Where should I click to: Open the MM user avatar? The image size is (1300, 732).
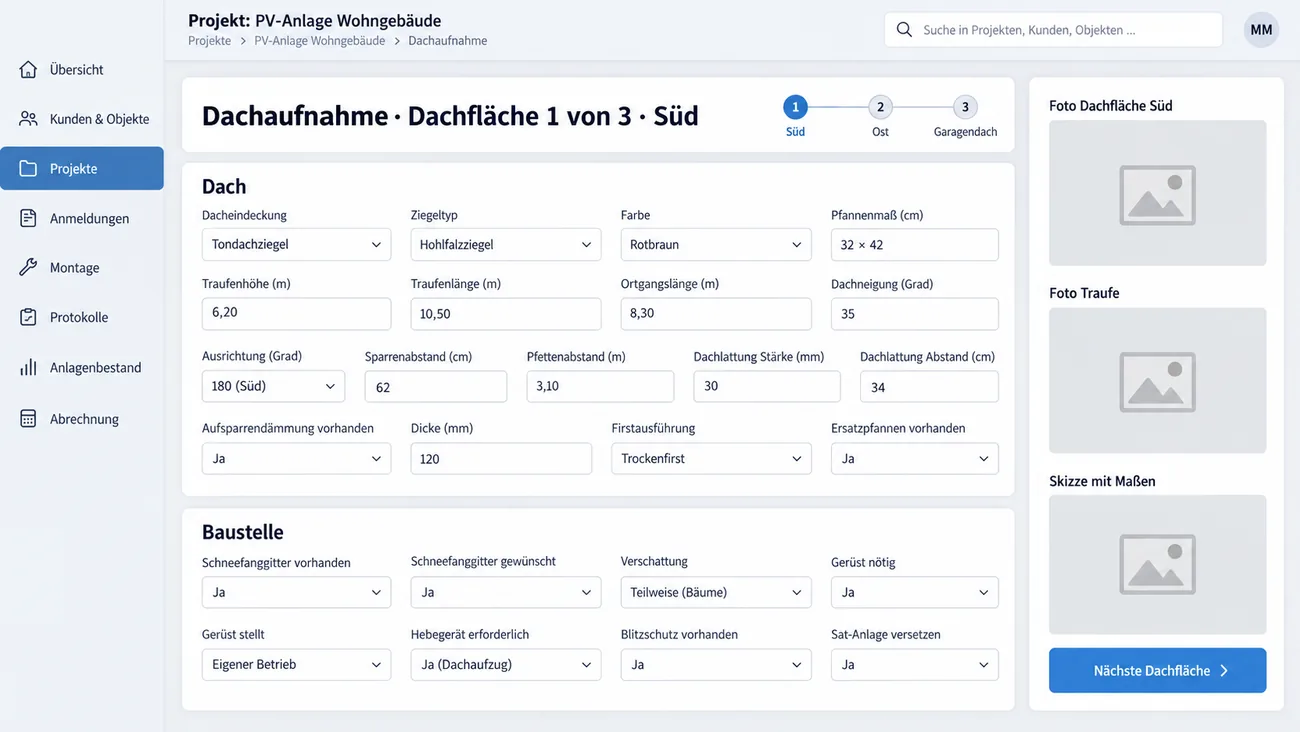tap(1262, 30)
